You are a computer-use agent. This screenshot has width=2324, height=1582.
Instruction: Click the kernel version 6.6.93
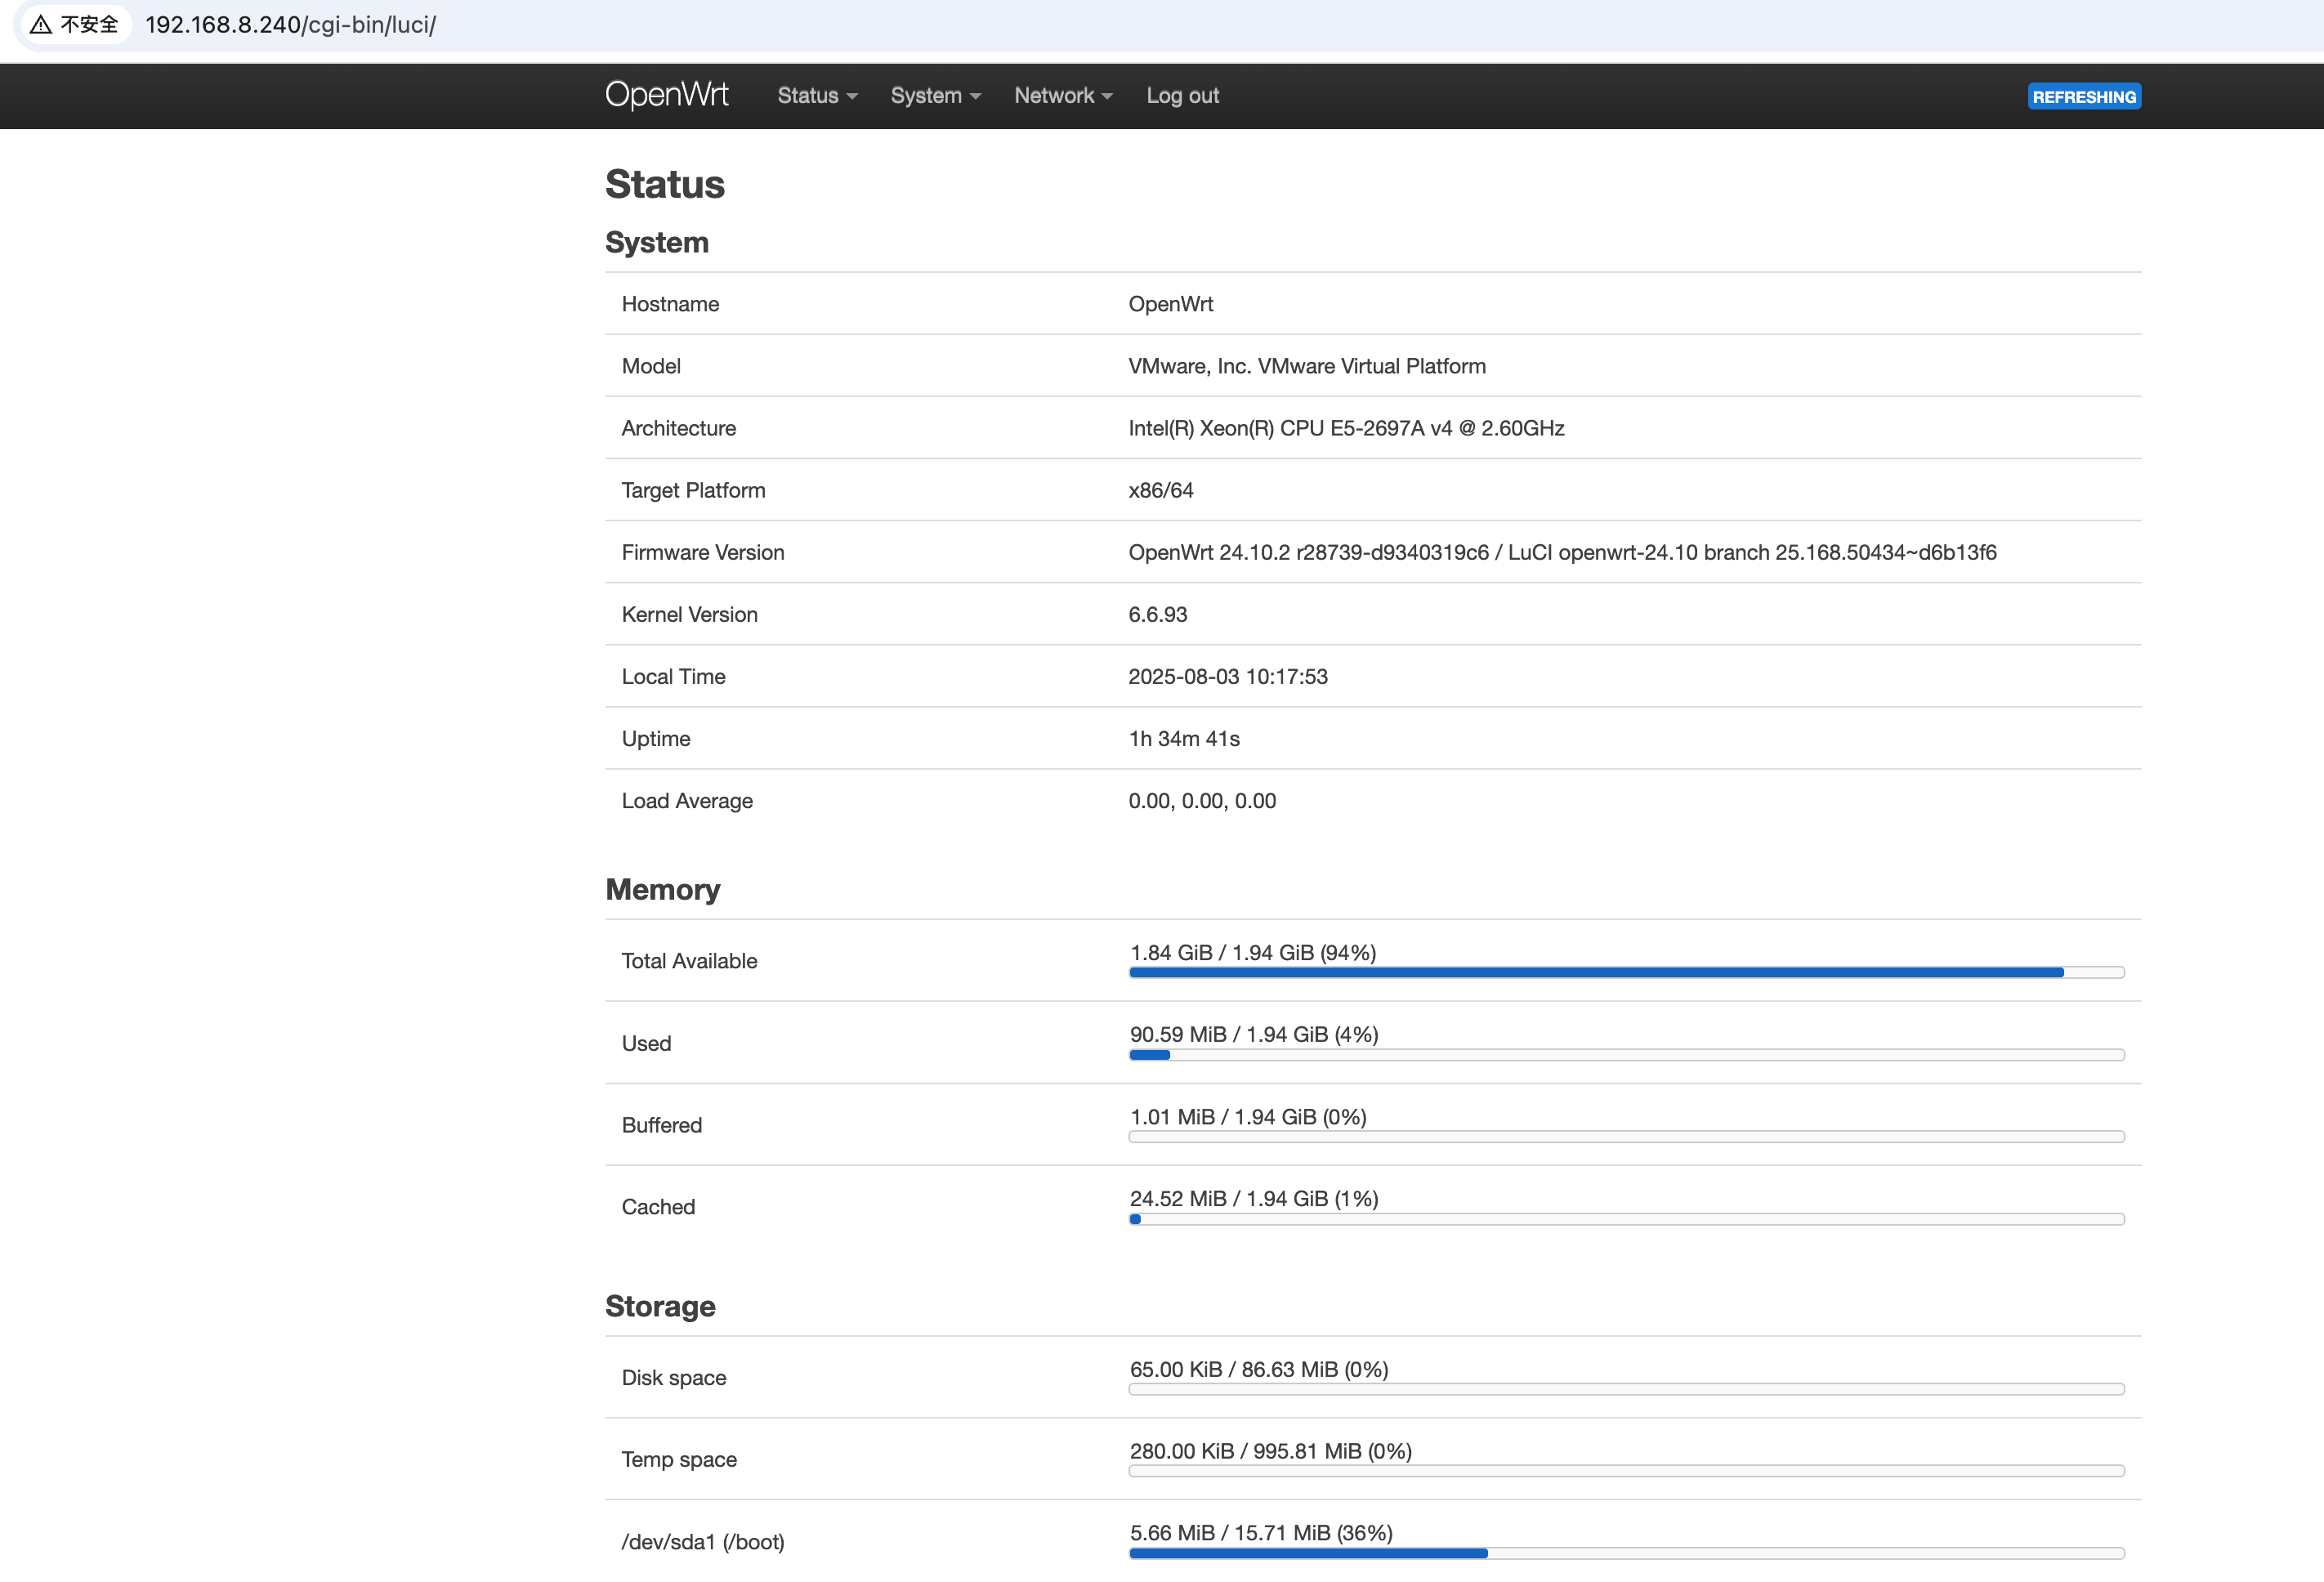(1157, 614)
